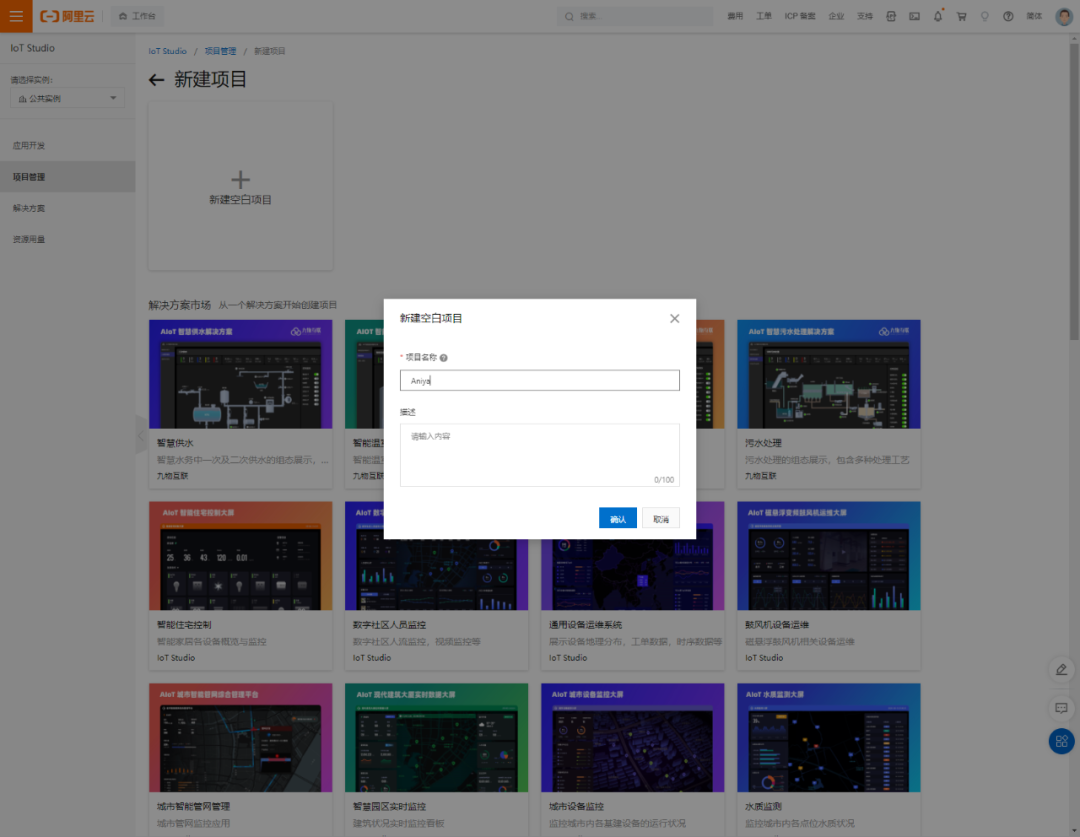Click the 项目名称 input containing Aniya
The height and width of the screenshot is (837, 1080).
point(540,380)
